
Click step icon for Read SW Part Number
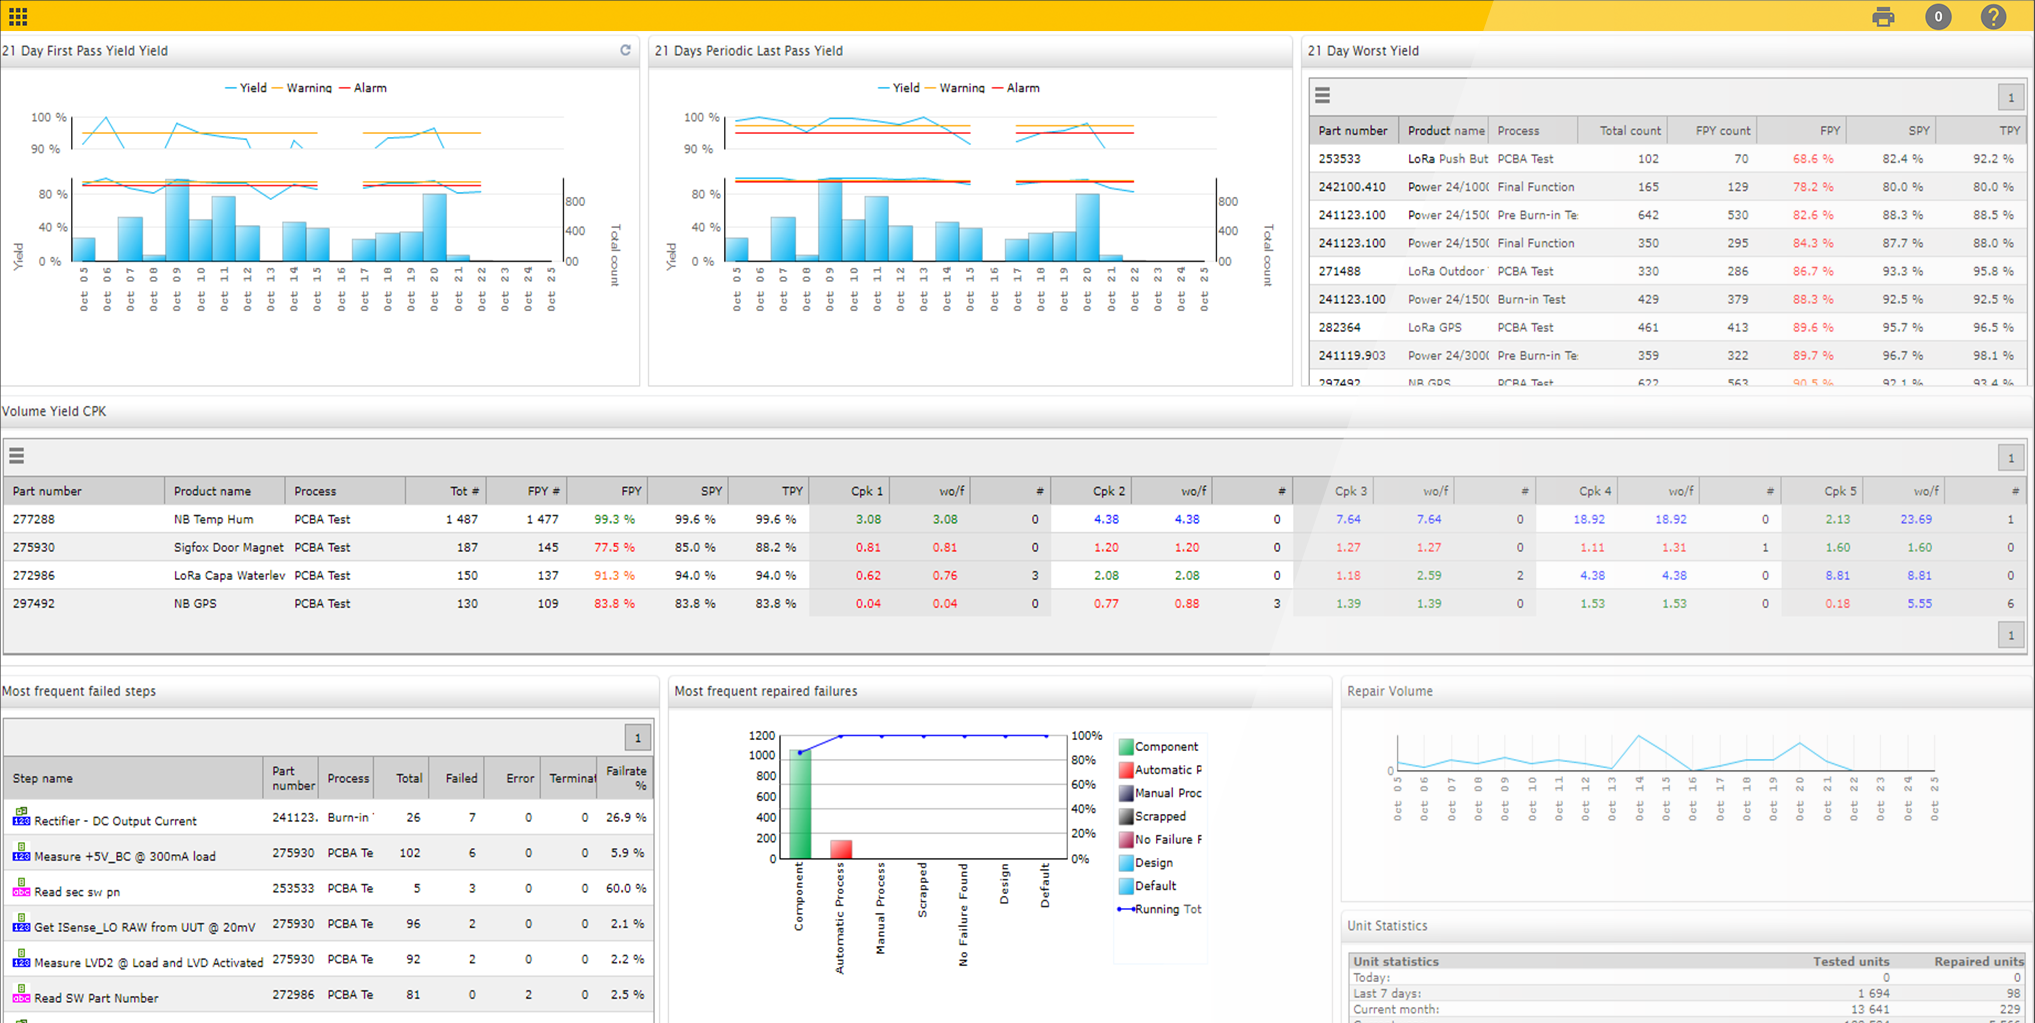[x=21, y=994]
